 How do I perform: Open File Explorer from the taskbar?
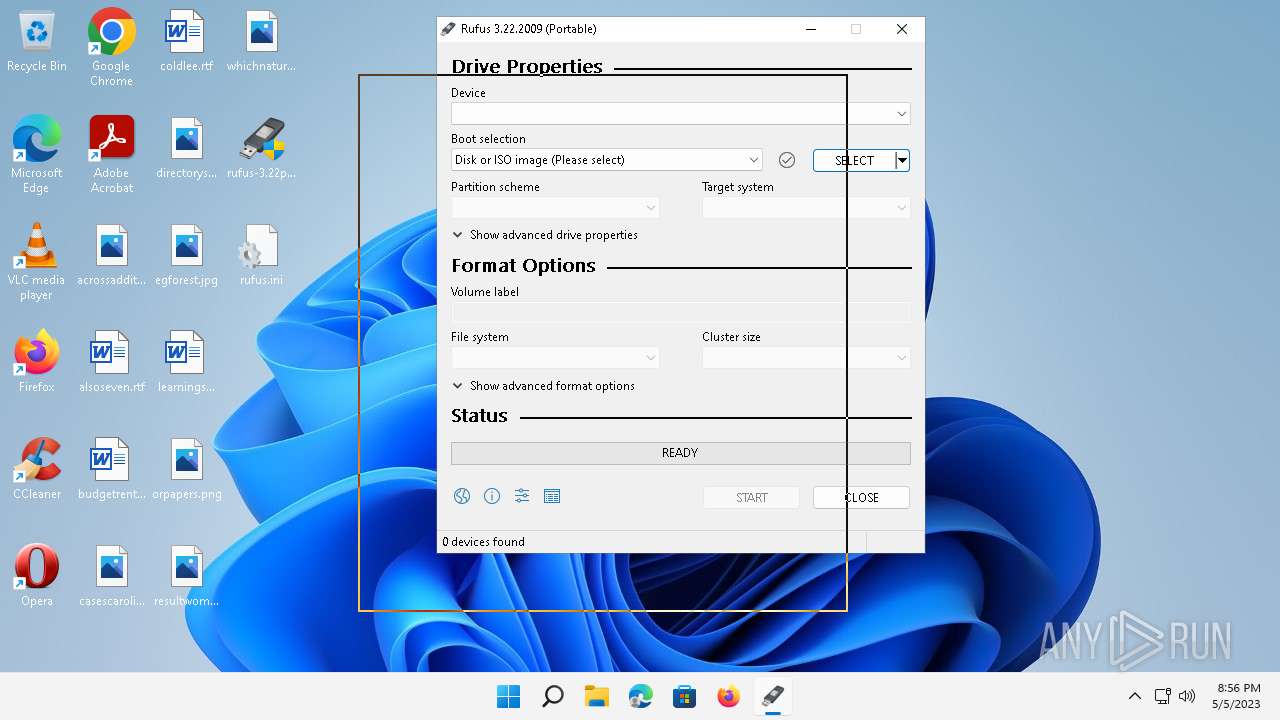[x=596, y=696]
